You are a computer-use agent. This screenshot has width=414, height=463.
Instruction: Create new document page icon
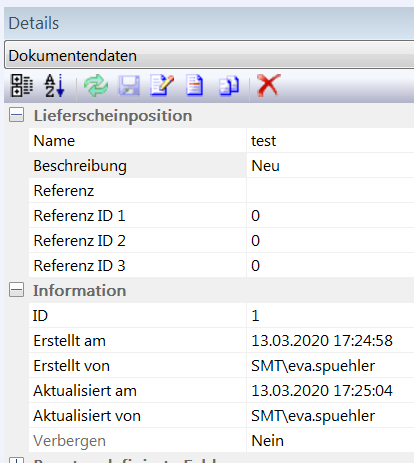[x=195, y=86]
